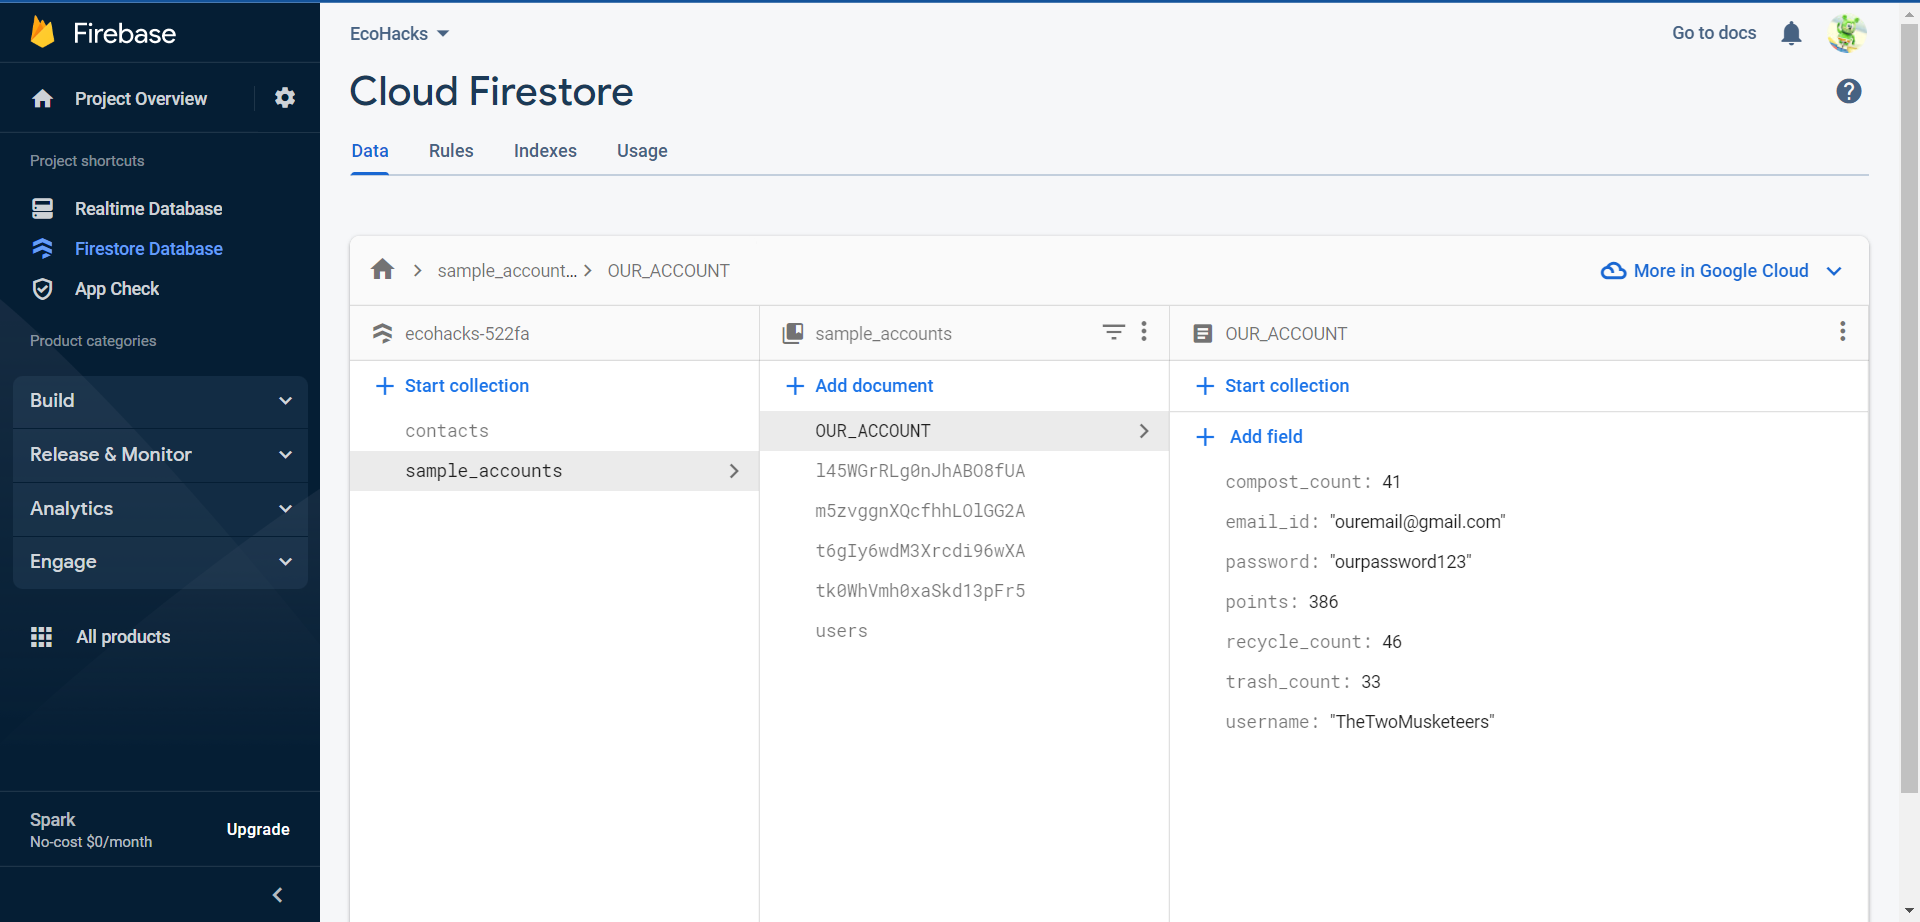Open Realtime Database in sidebar
Screen dimensions: 1920x922
(x=148, y=208)
